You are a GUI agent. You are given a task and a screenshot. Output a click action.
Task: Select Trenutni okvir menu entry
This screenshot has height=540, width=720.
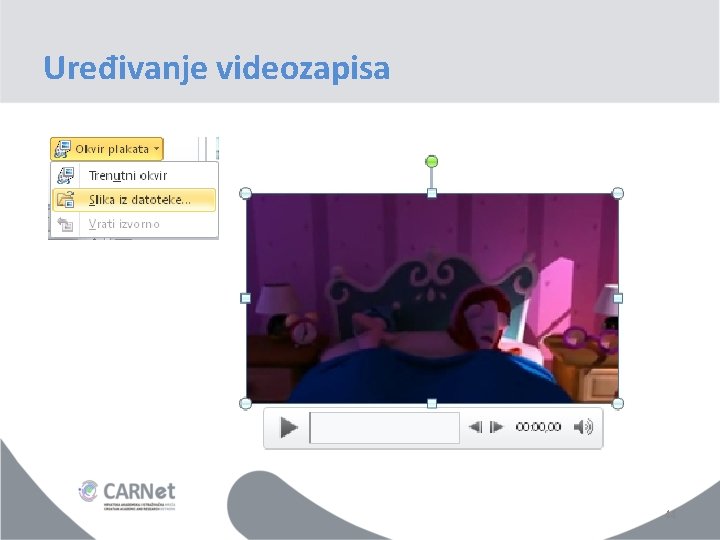(x=134, y=175)
